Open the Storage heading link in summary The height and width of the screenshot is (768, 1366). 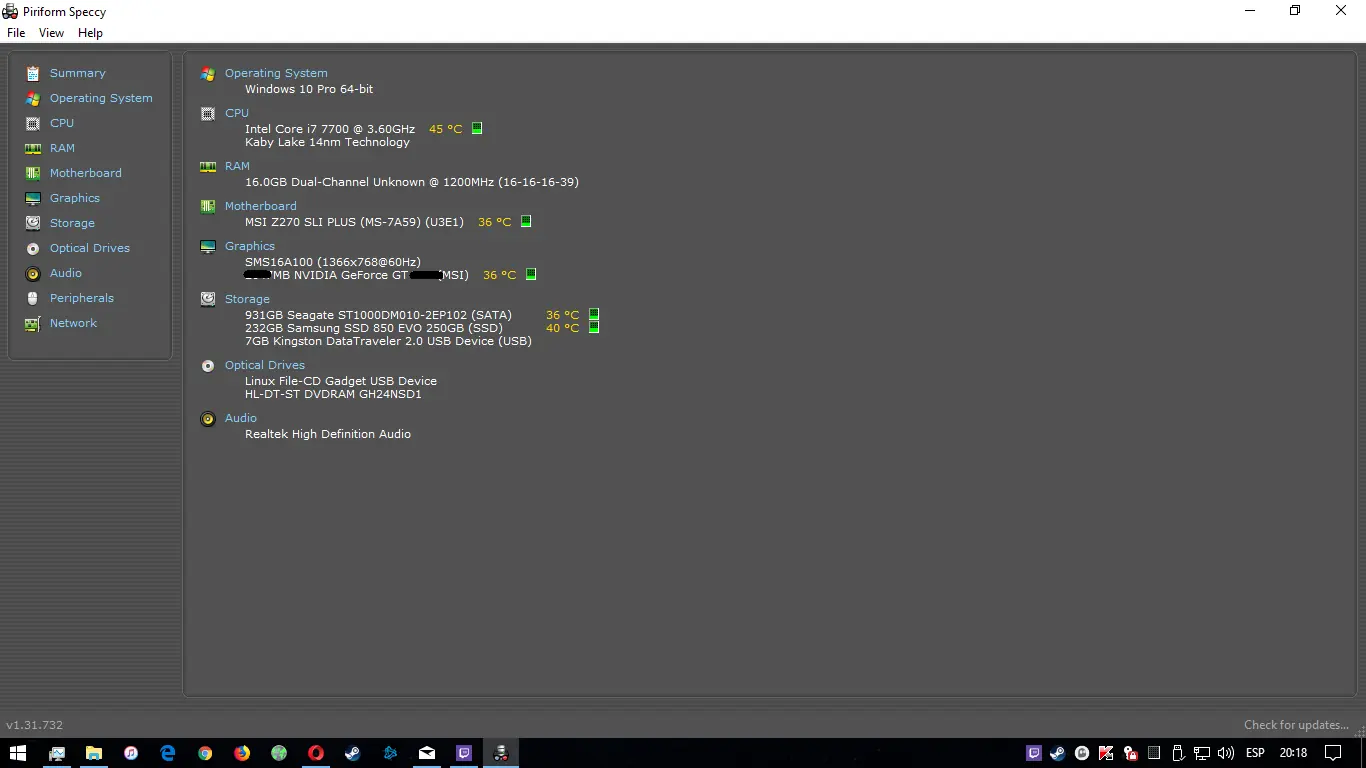247,299
